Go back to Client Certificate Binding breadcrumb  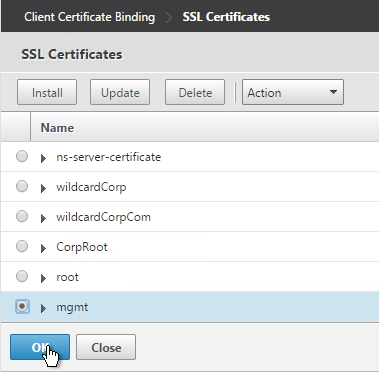pyautogui.click(x=90, y=17)
